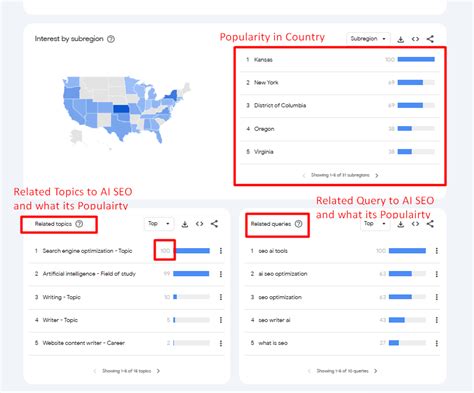Viewport: 474px width, 393px height.
Task: Open Top dropdown in Related topics
Action: (159, 224)
